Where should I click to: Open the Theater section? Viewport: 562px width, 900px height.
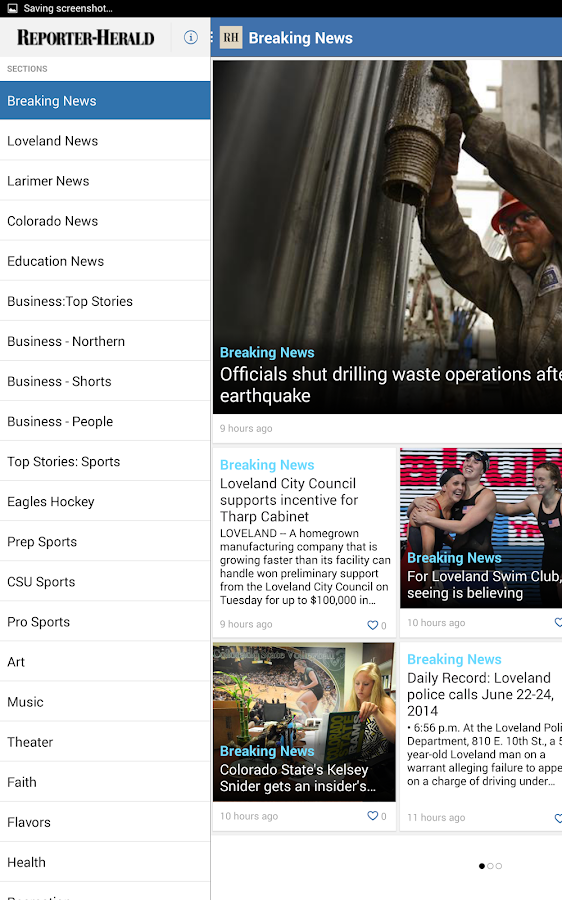(x=105, y=742)
